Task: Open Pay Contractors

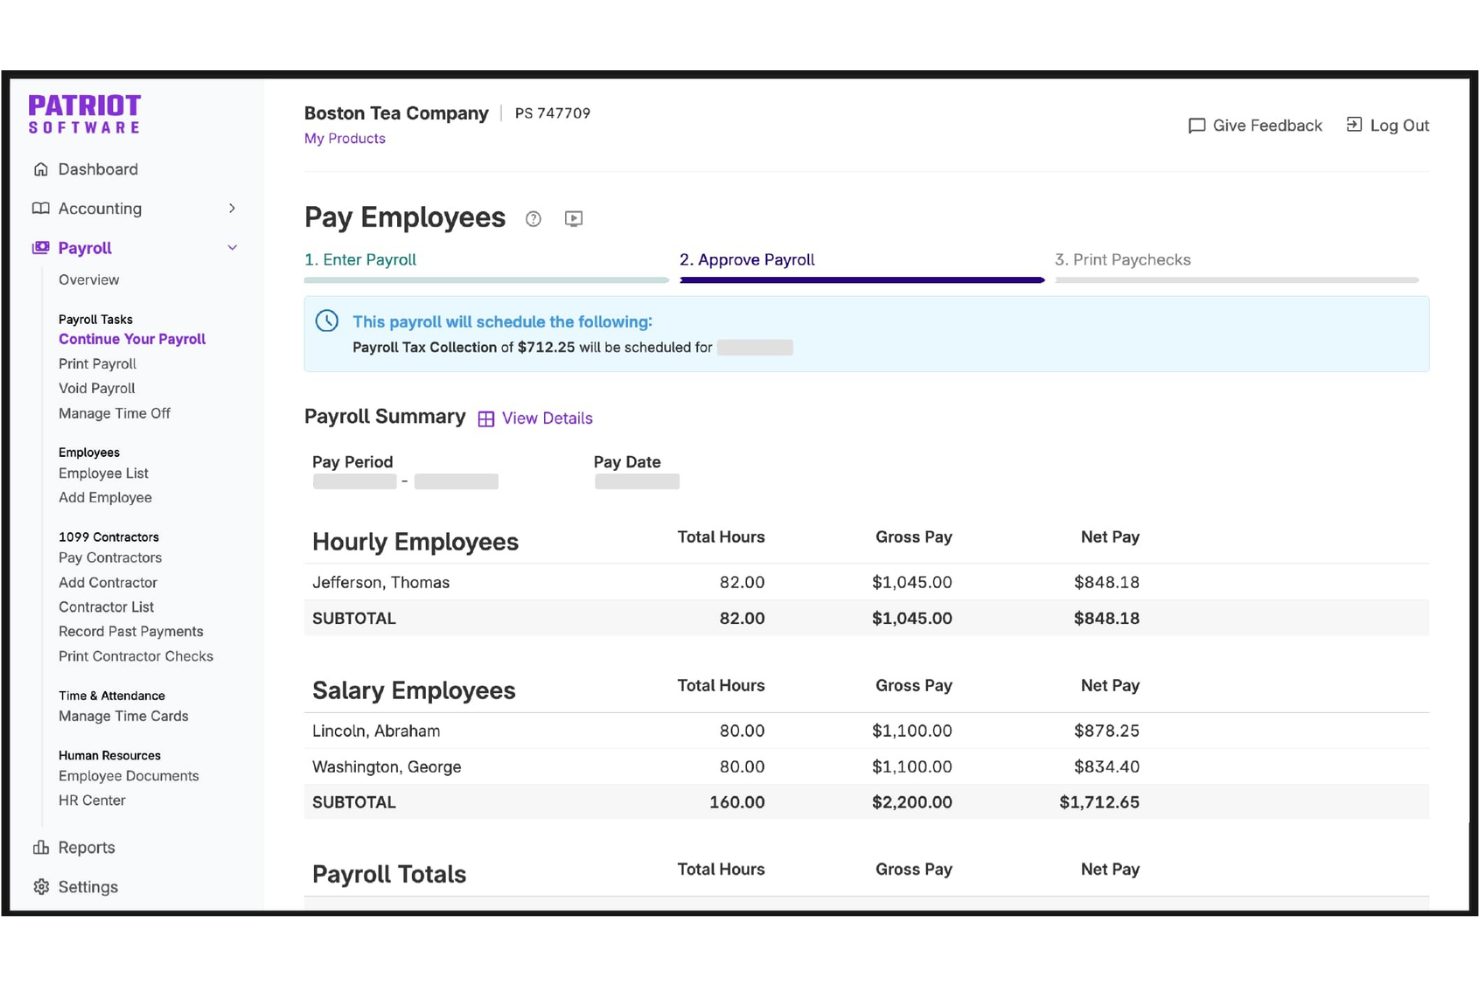Action: coord(110,558)
